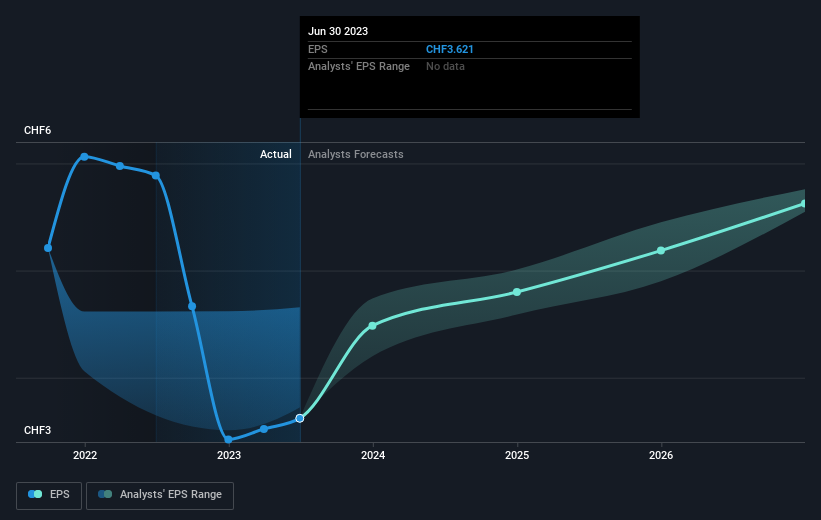Click the CHF6 y-axis label
This screenshot has width=821, height=520.
tap(37, 130)
